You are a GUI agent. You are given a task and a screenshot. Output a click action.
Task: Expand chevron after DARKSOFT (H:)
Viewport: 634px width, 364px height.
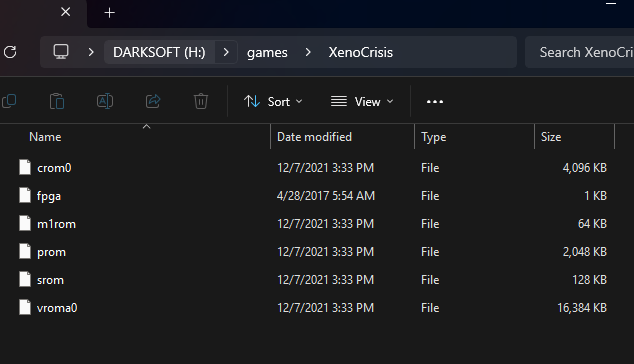(x=226, y=52)
